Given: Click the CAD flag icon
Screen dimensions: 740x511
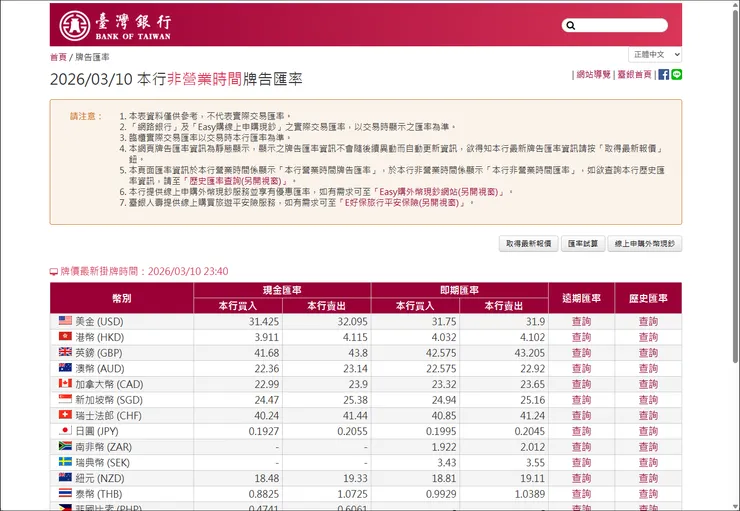Looking at the screenshot, I should tap(65, 383).
